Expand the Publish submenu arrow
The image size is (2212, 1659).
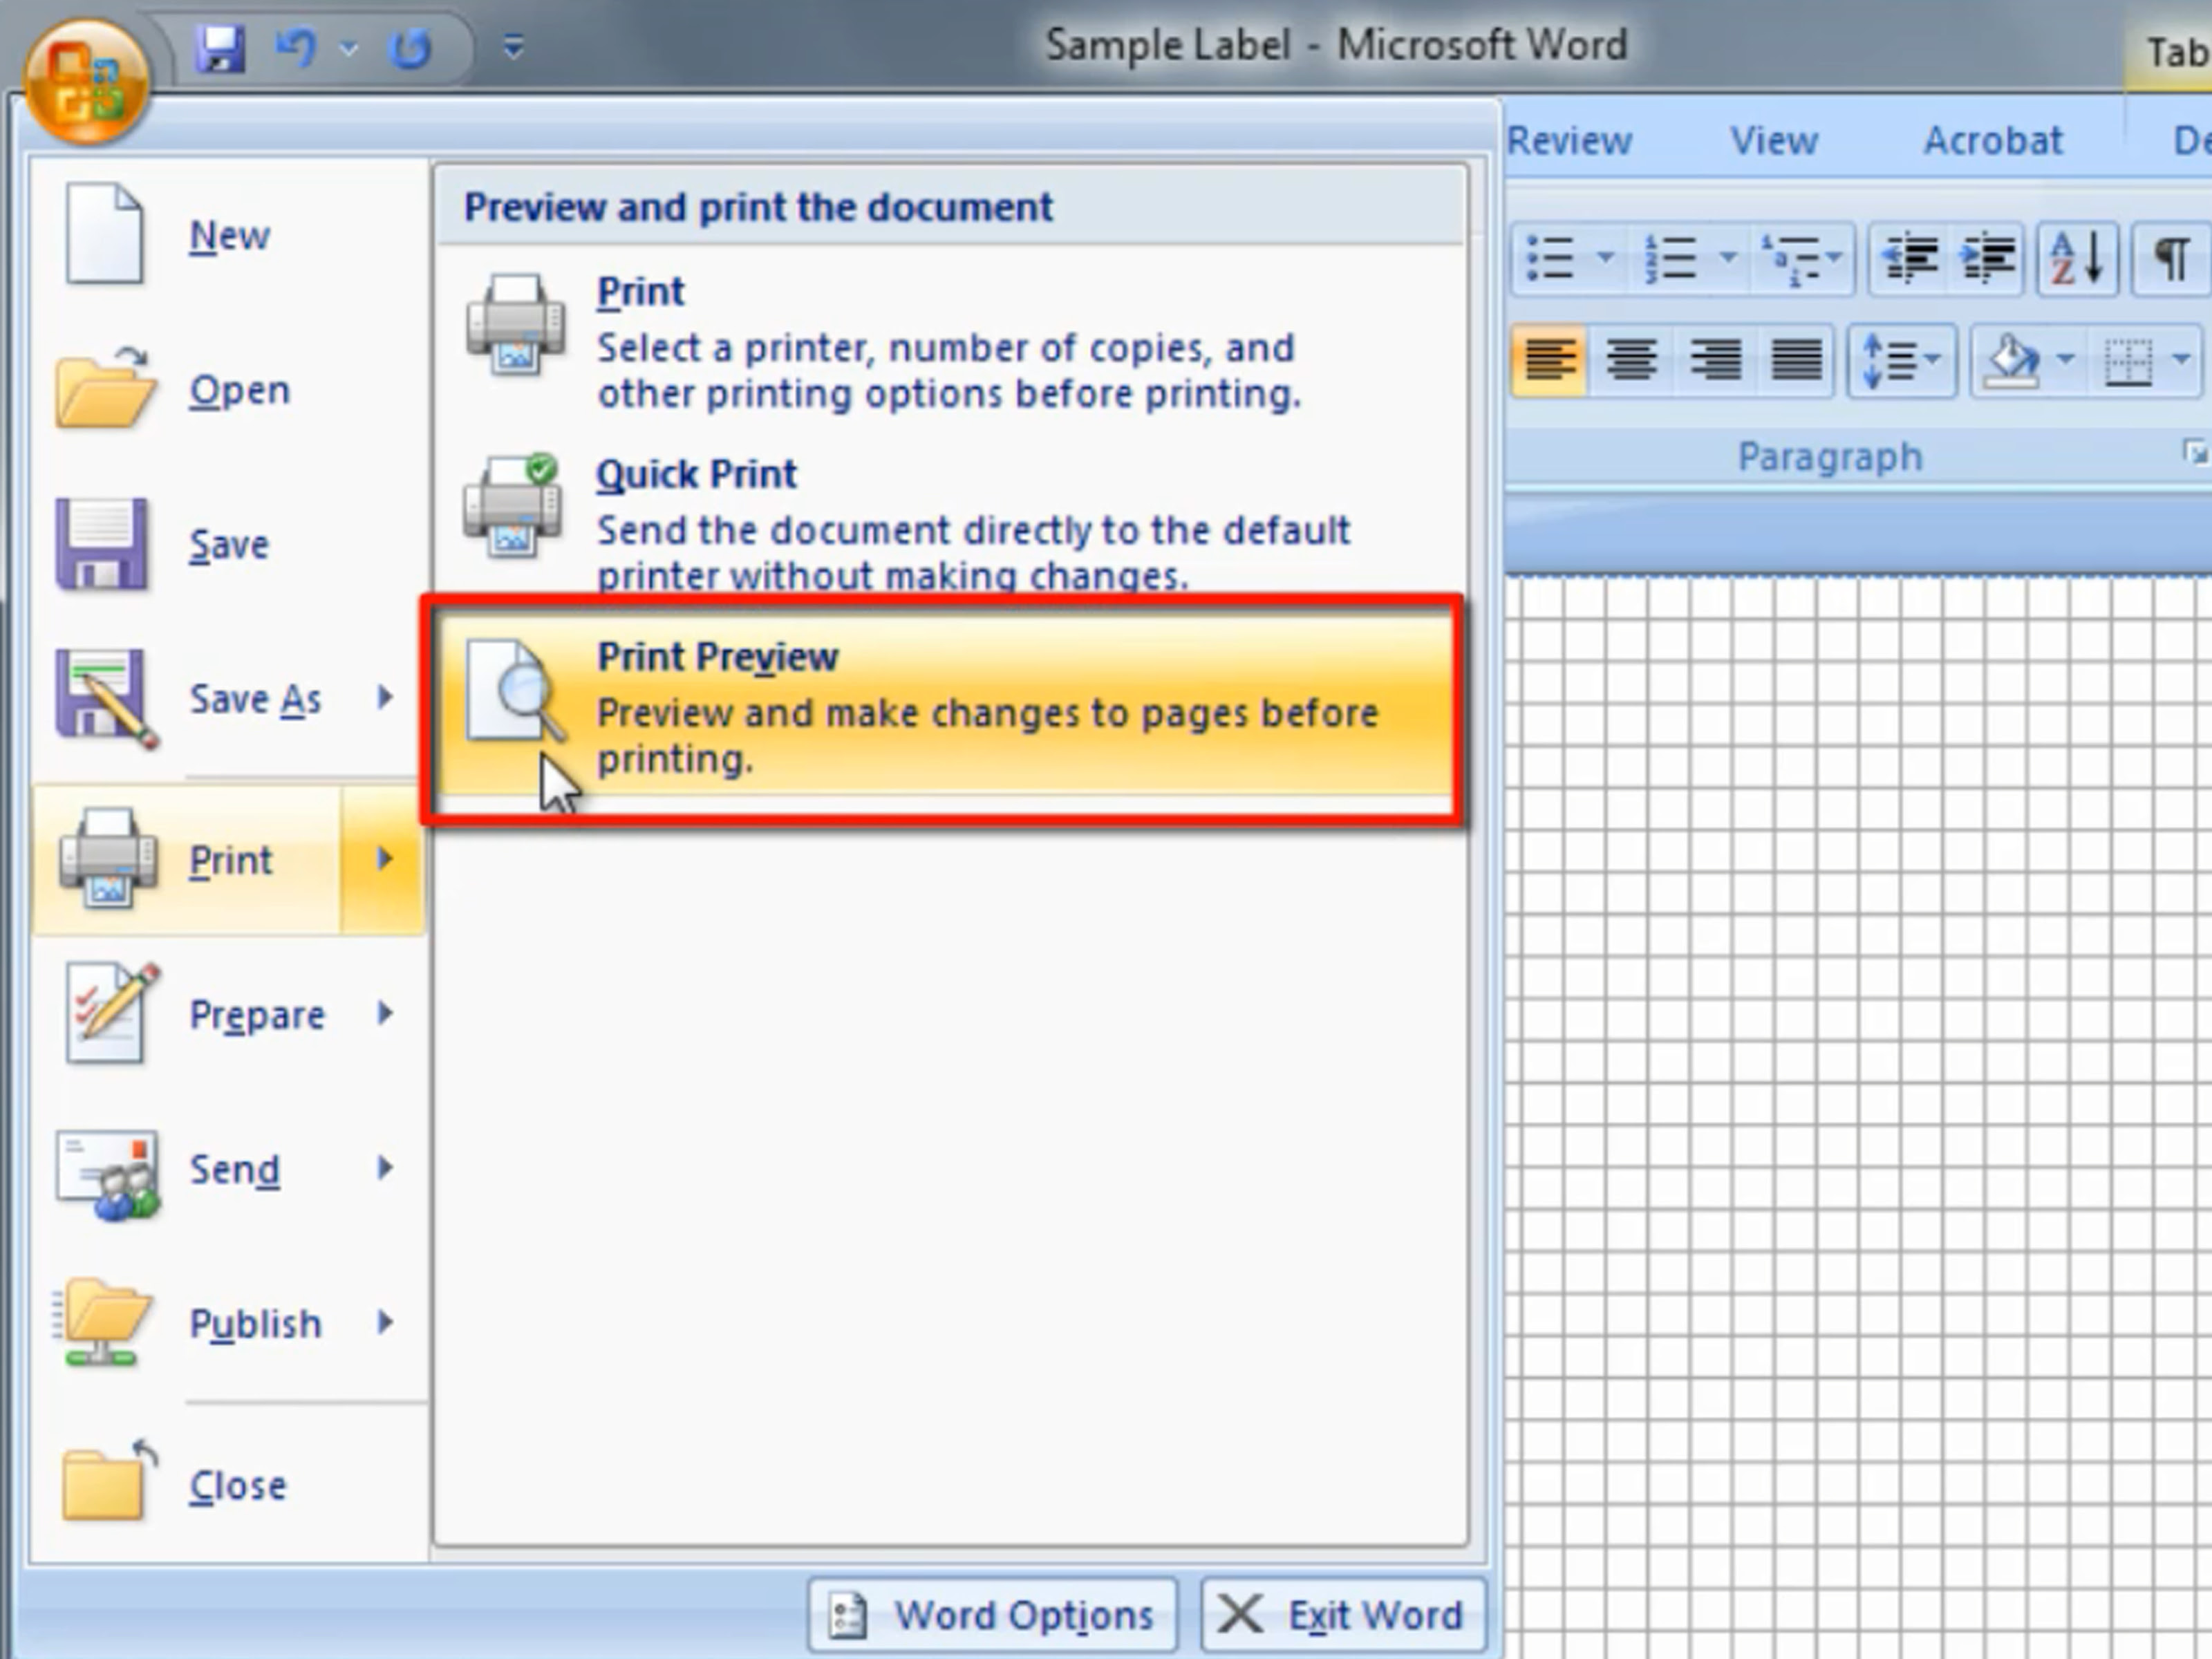click(385, 1323)
